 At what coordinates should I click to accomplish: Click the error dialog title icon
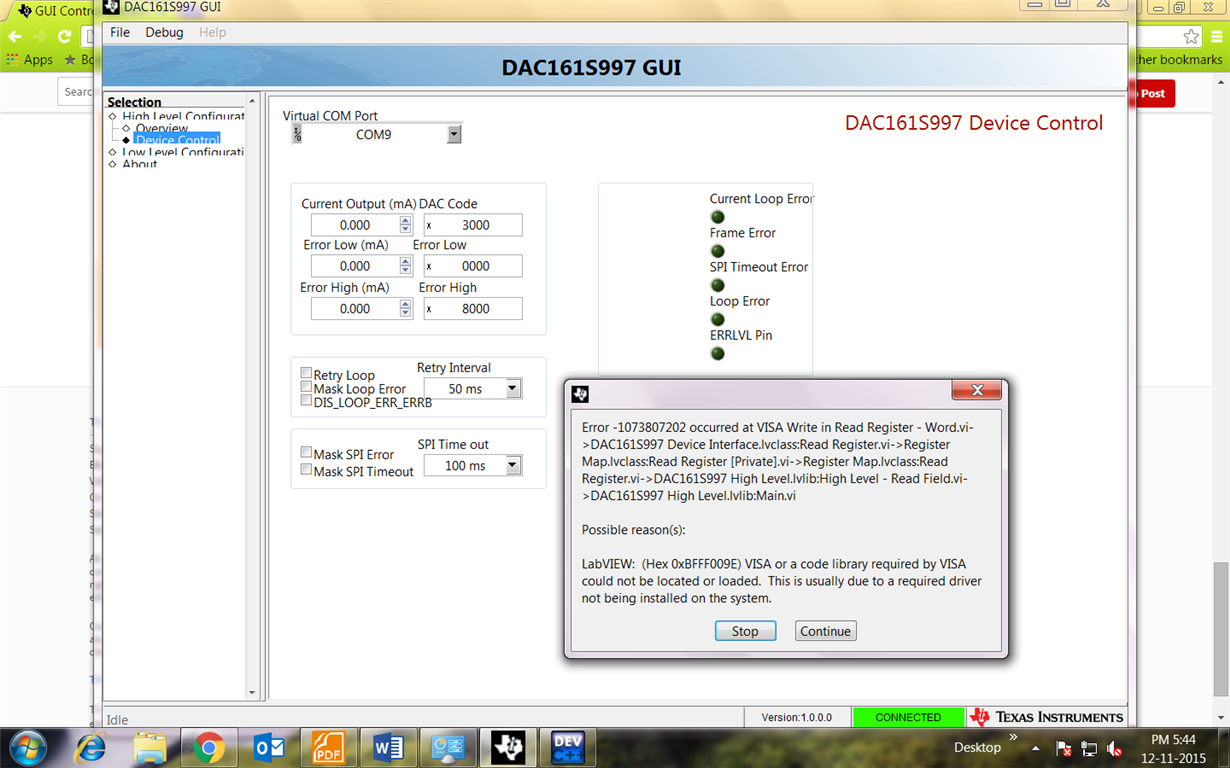[x=580, y=394]
